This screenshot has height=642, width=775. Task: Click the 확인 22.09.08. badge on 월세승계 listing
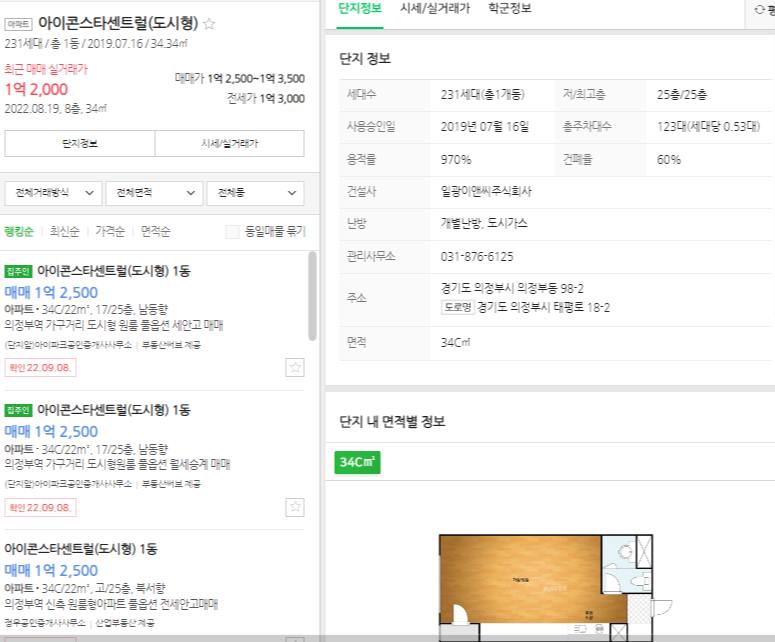41,508
